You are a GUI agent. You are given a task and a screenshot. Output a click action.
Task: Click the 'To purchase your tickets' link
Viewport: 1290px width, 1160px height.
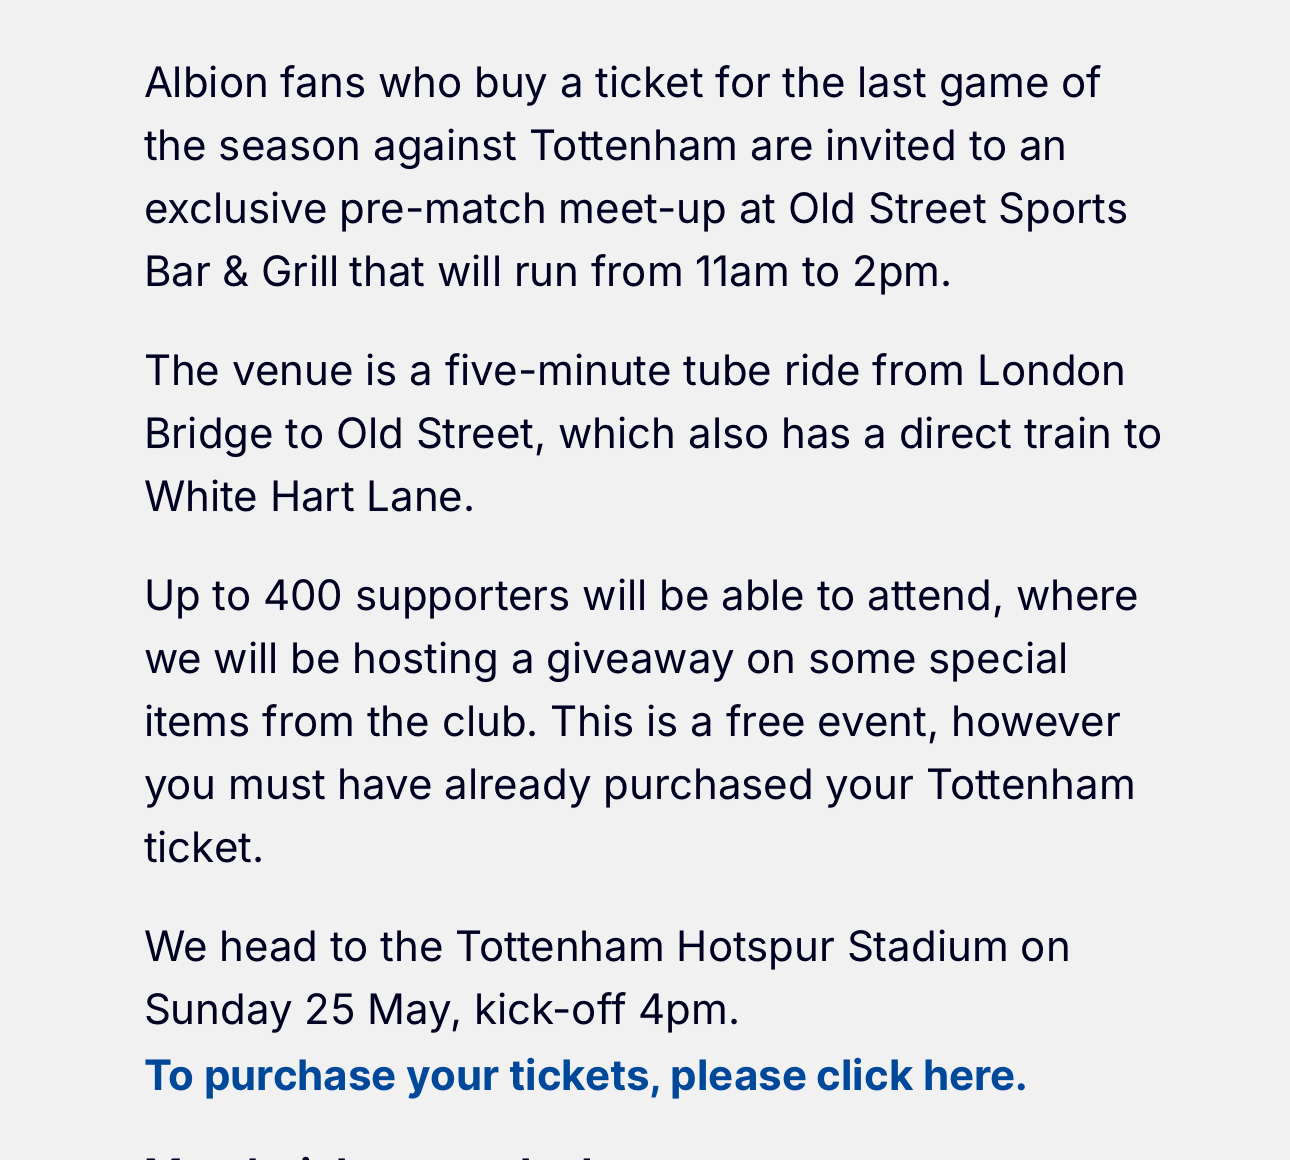point(585,1076)
